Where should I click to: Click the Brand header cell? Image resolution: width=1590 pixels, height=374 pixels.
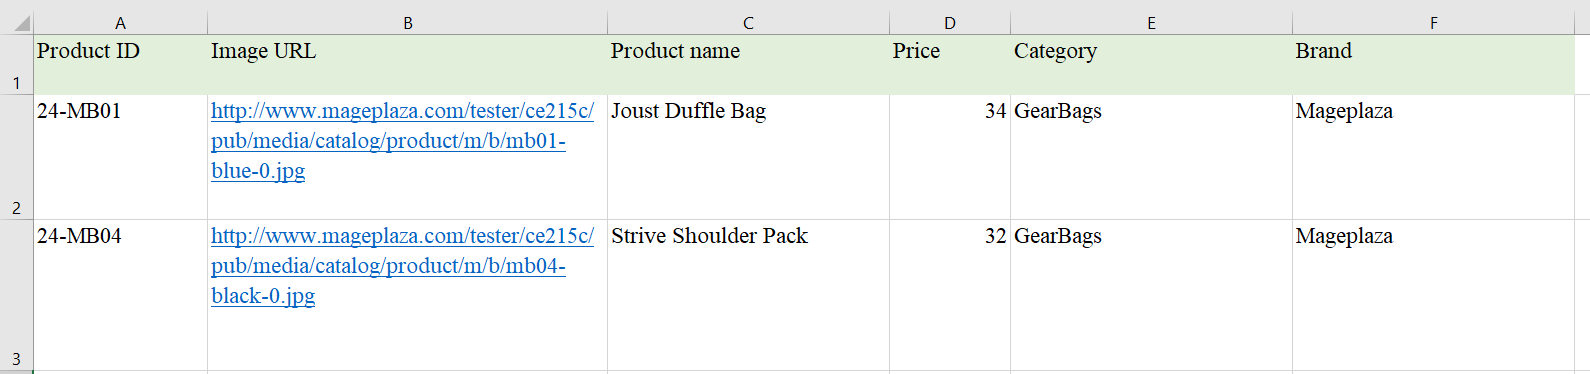click(x=1433, y=65)
